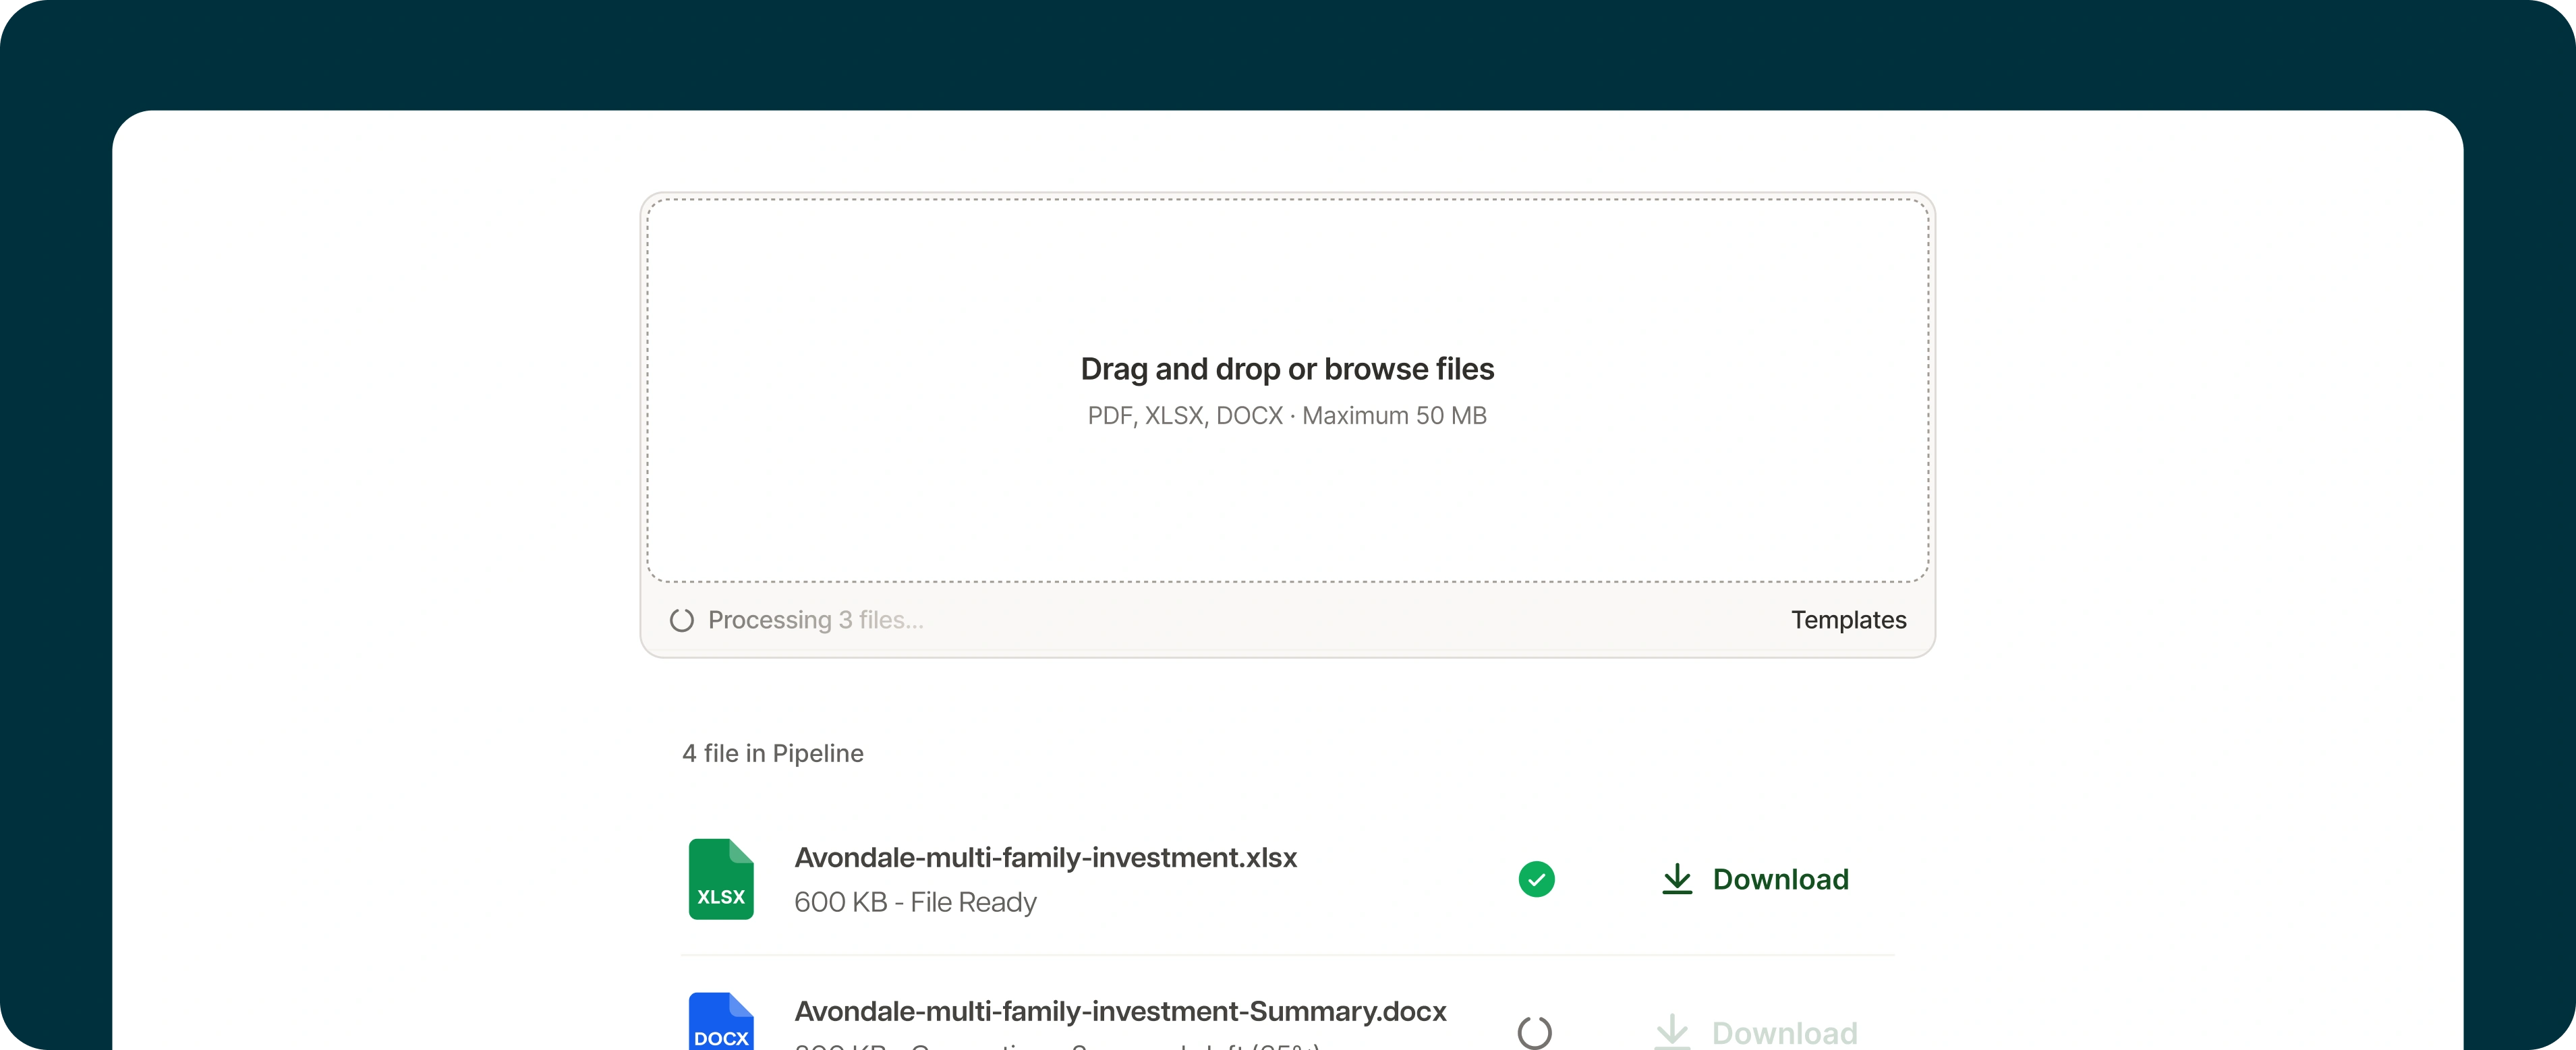Select the Avondale-multi-family-investment.xlsx file name
Screen dimensions: 2576x1050
pos(1045,858)
